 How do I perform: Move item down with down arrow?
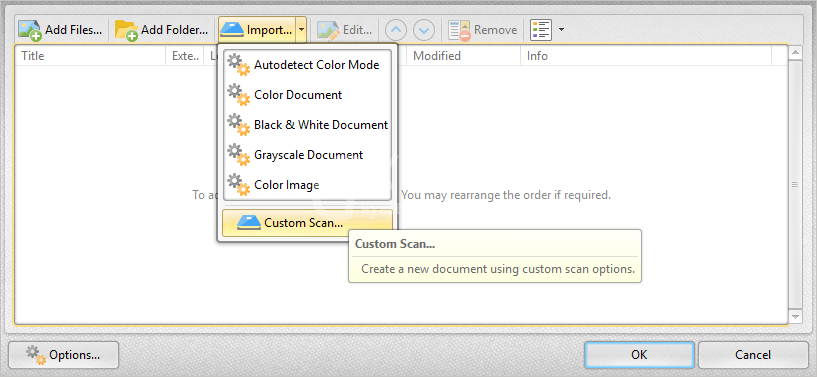424,30
